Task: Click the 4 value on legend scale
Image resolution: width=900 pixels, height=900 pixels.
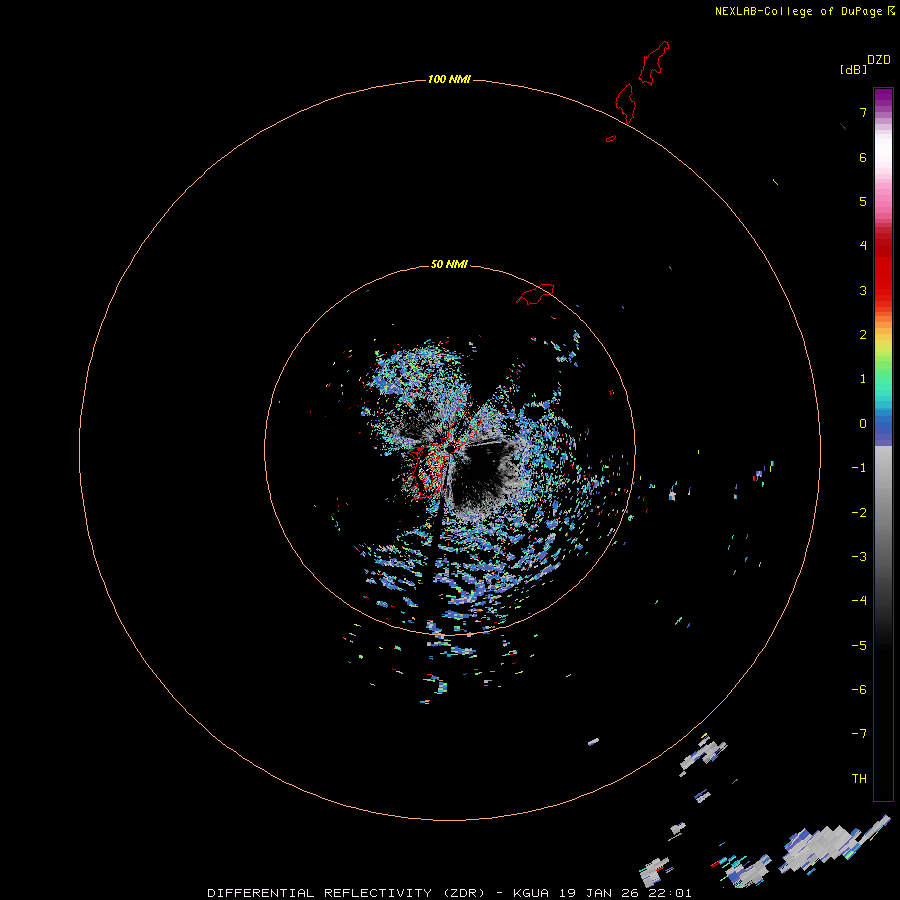Action: click(863, 245)
